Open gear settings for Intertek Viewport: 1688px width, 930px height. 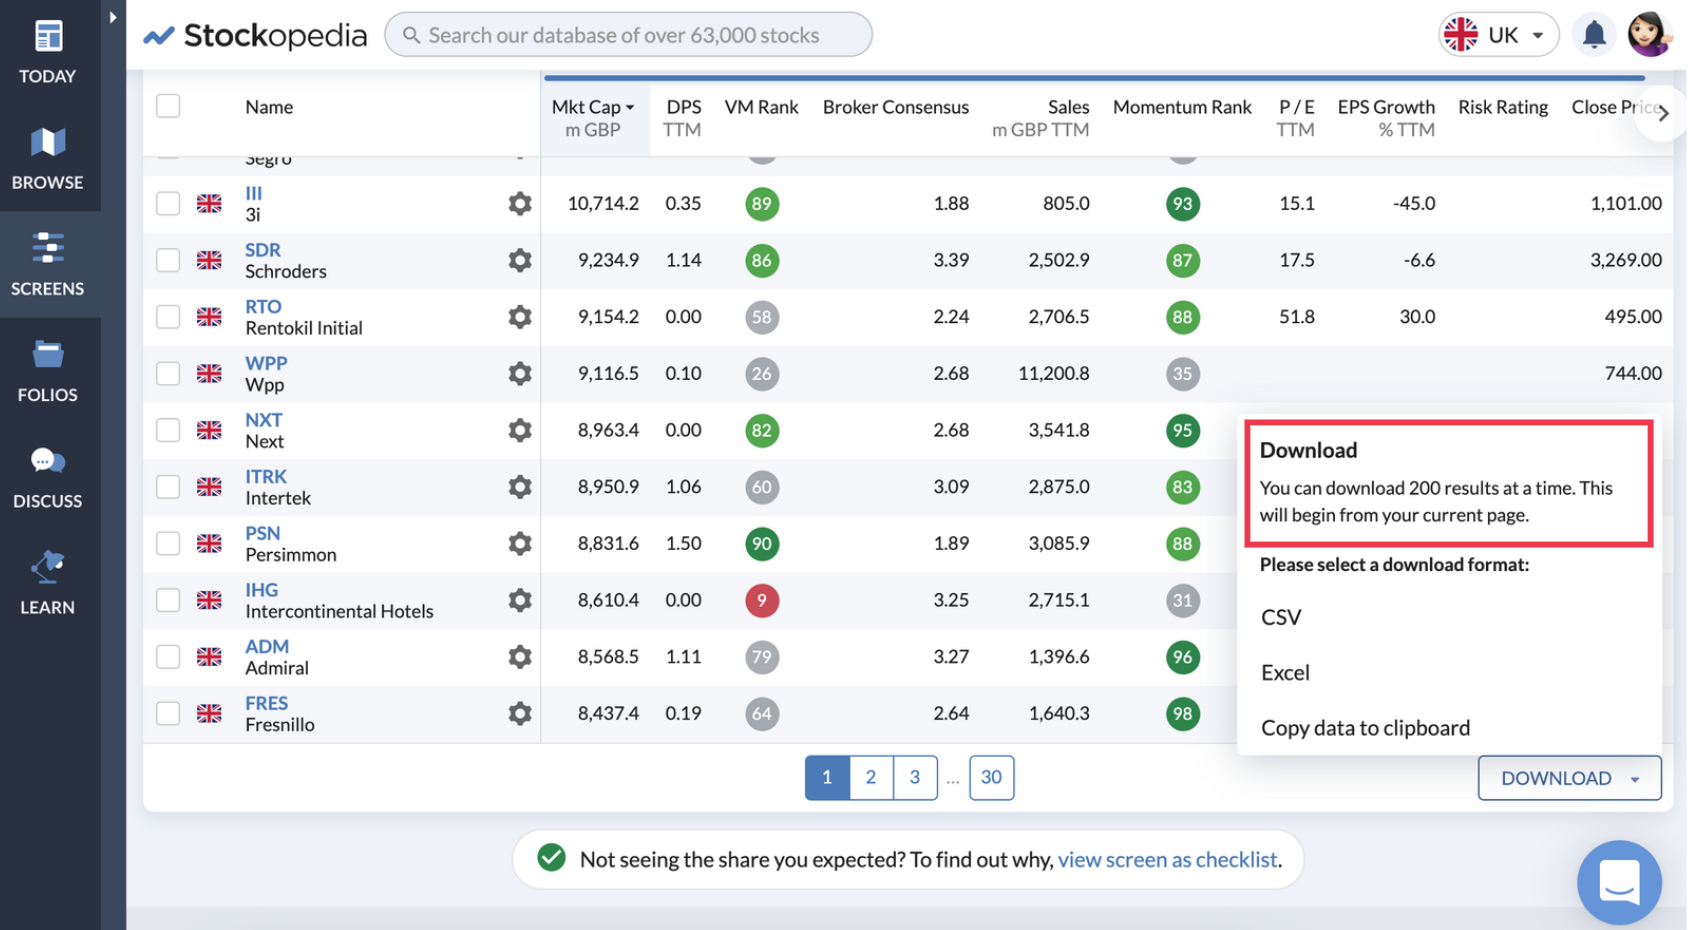tap(520, 487)
